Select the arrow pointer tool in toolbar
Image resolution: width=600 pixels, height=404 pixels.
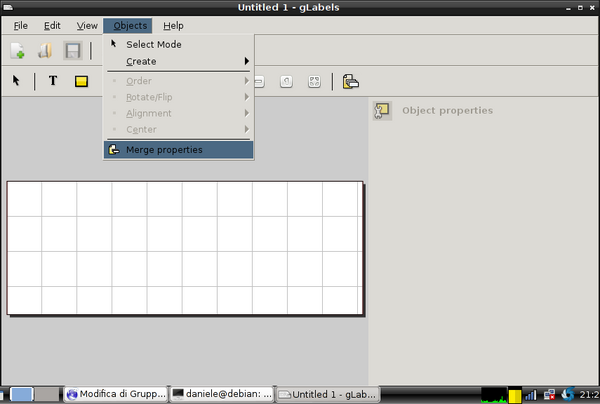(17, 81)
